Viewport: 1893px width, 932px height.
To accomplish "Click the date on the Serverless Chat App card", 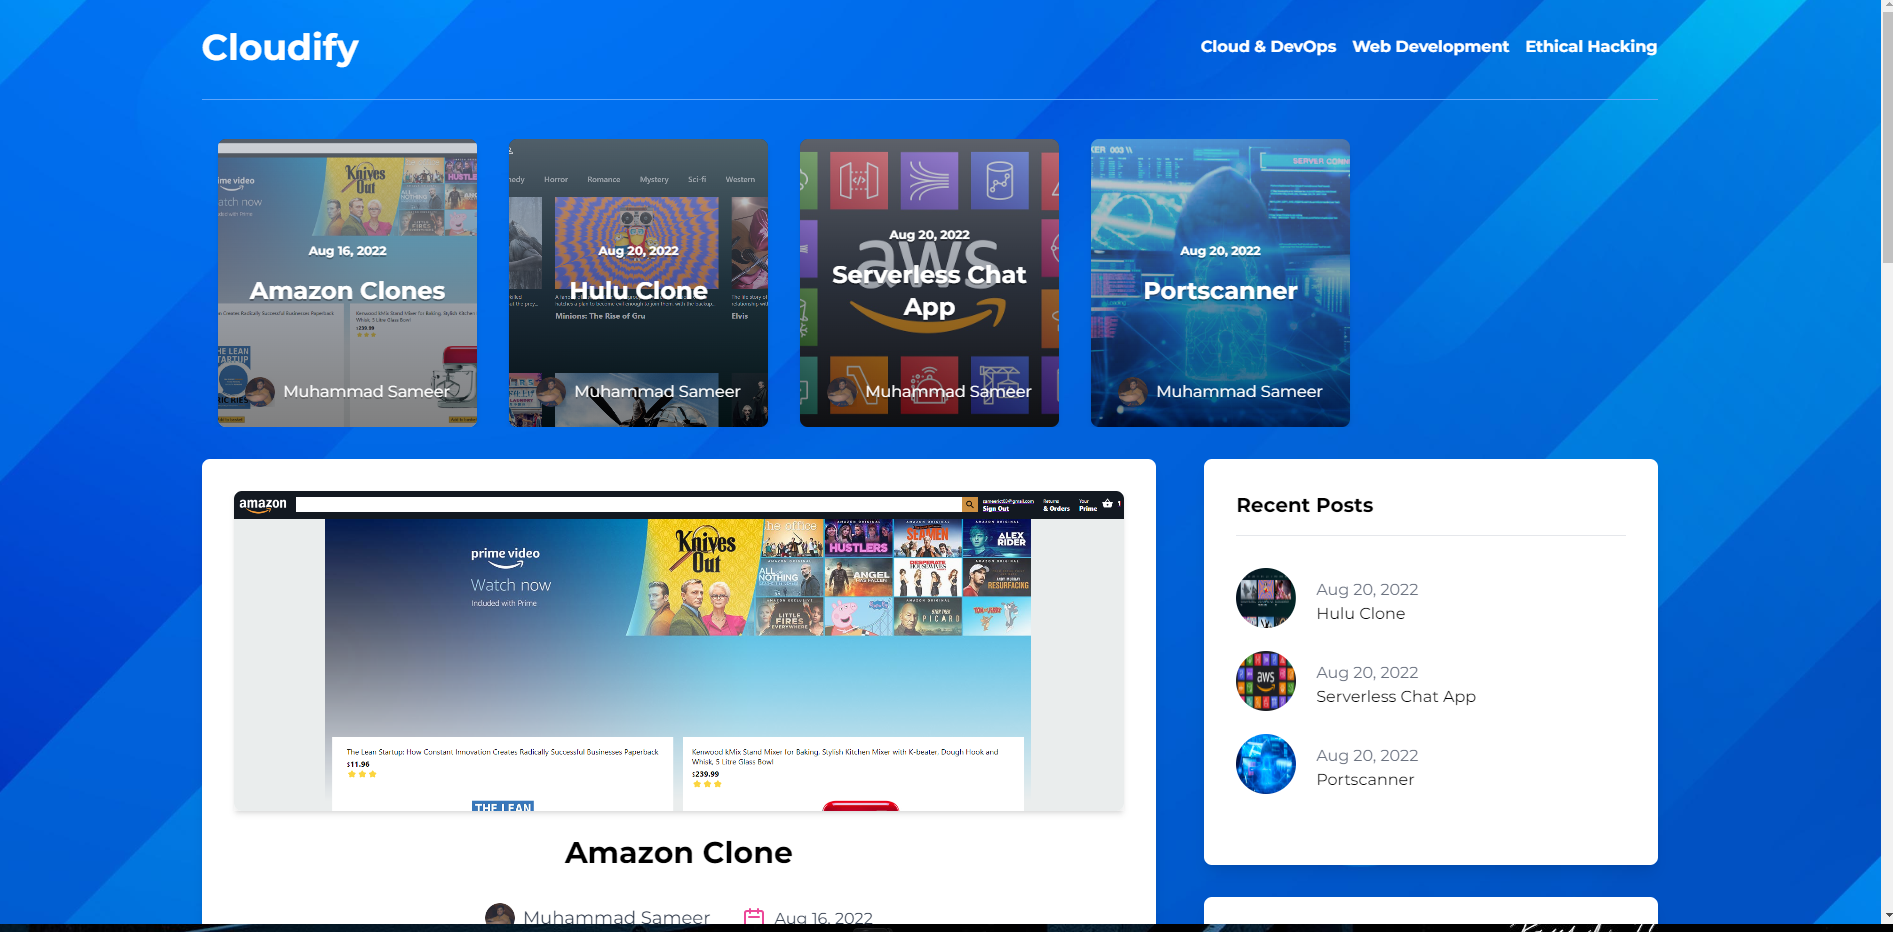I will tap(929, 235).
